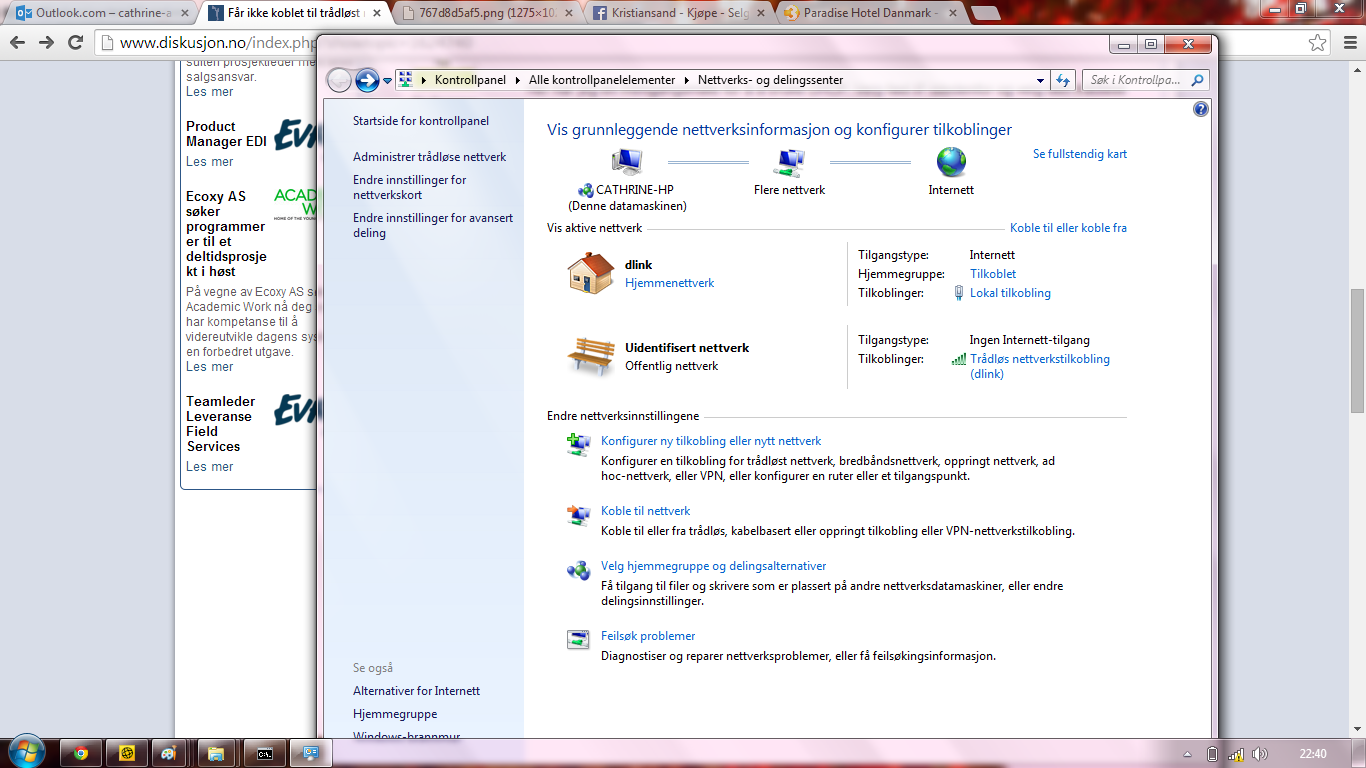Show hidden tray icons arrow
The image size is (1366, 768).
1187,754
